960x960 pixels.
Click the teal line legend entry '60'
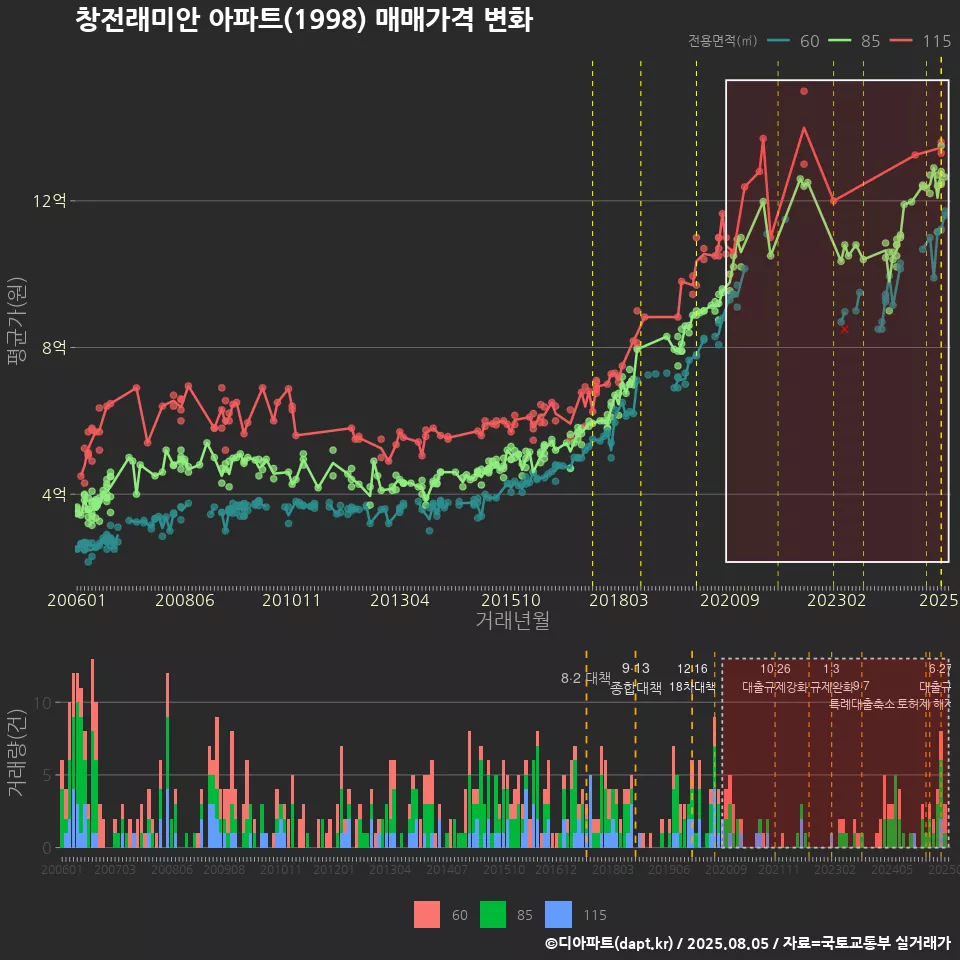point(793,41)
